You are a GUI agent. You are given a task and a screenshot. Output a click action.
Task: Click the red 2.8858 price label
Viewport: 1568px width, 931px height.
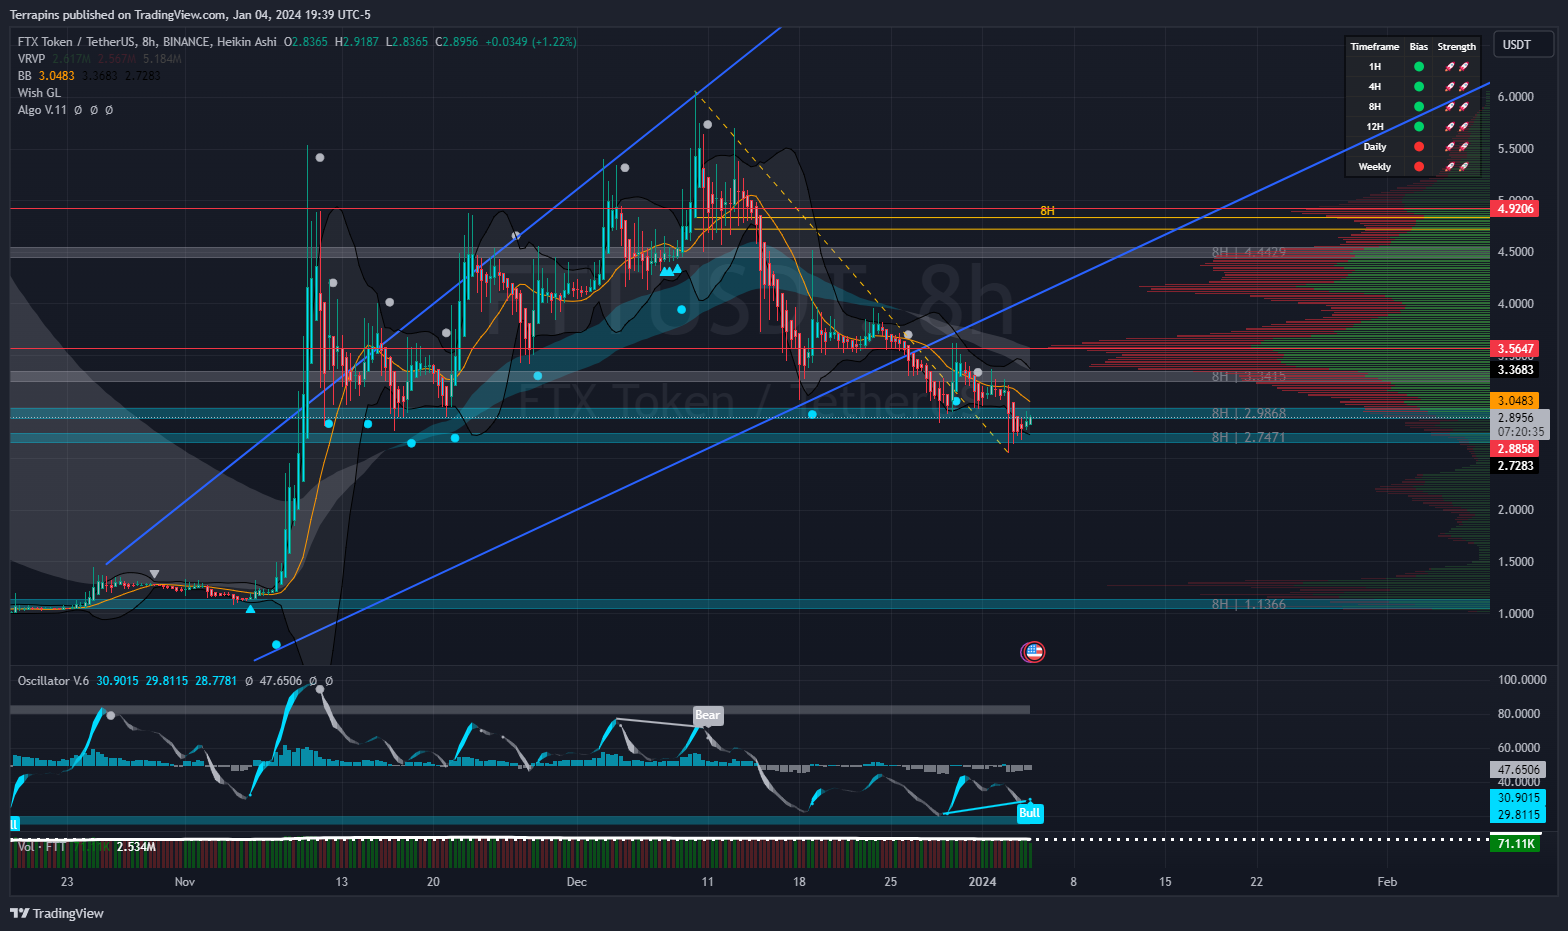(x=1515, y=449)
